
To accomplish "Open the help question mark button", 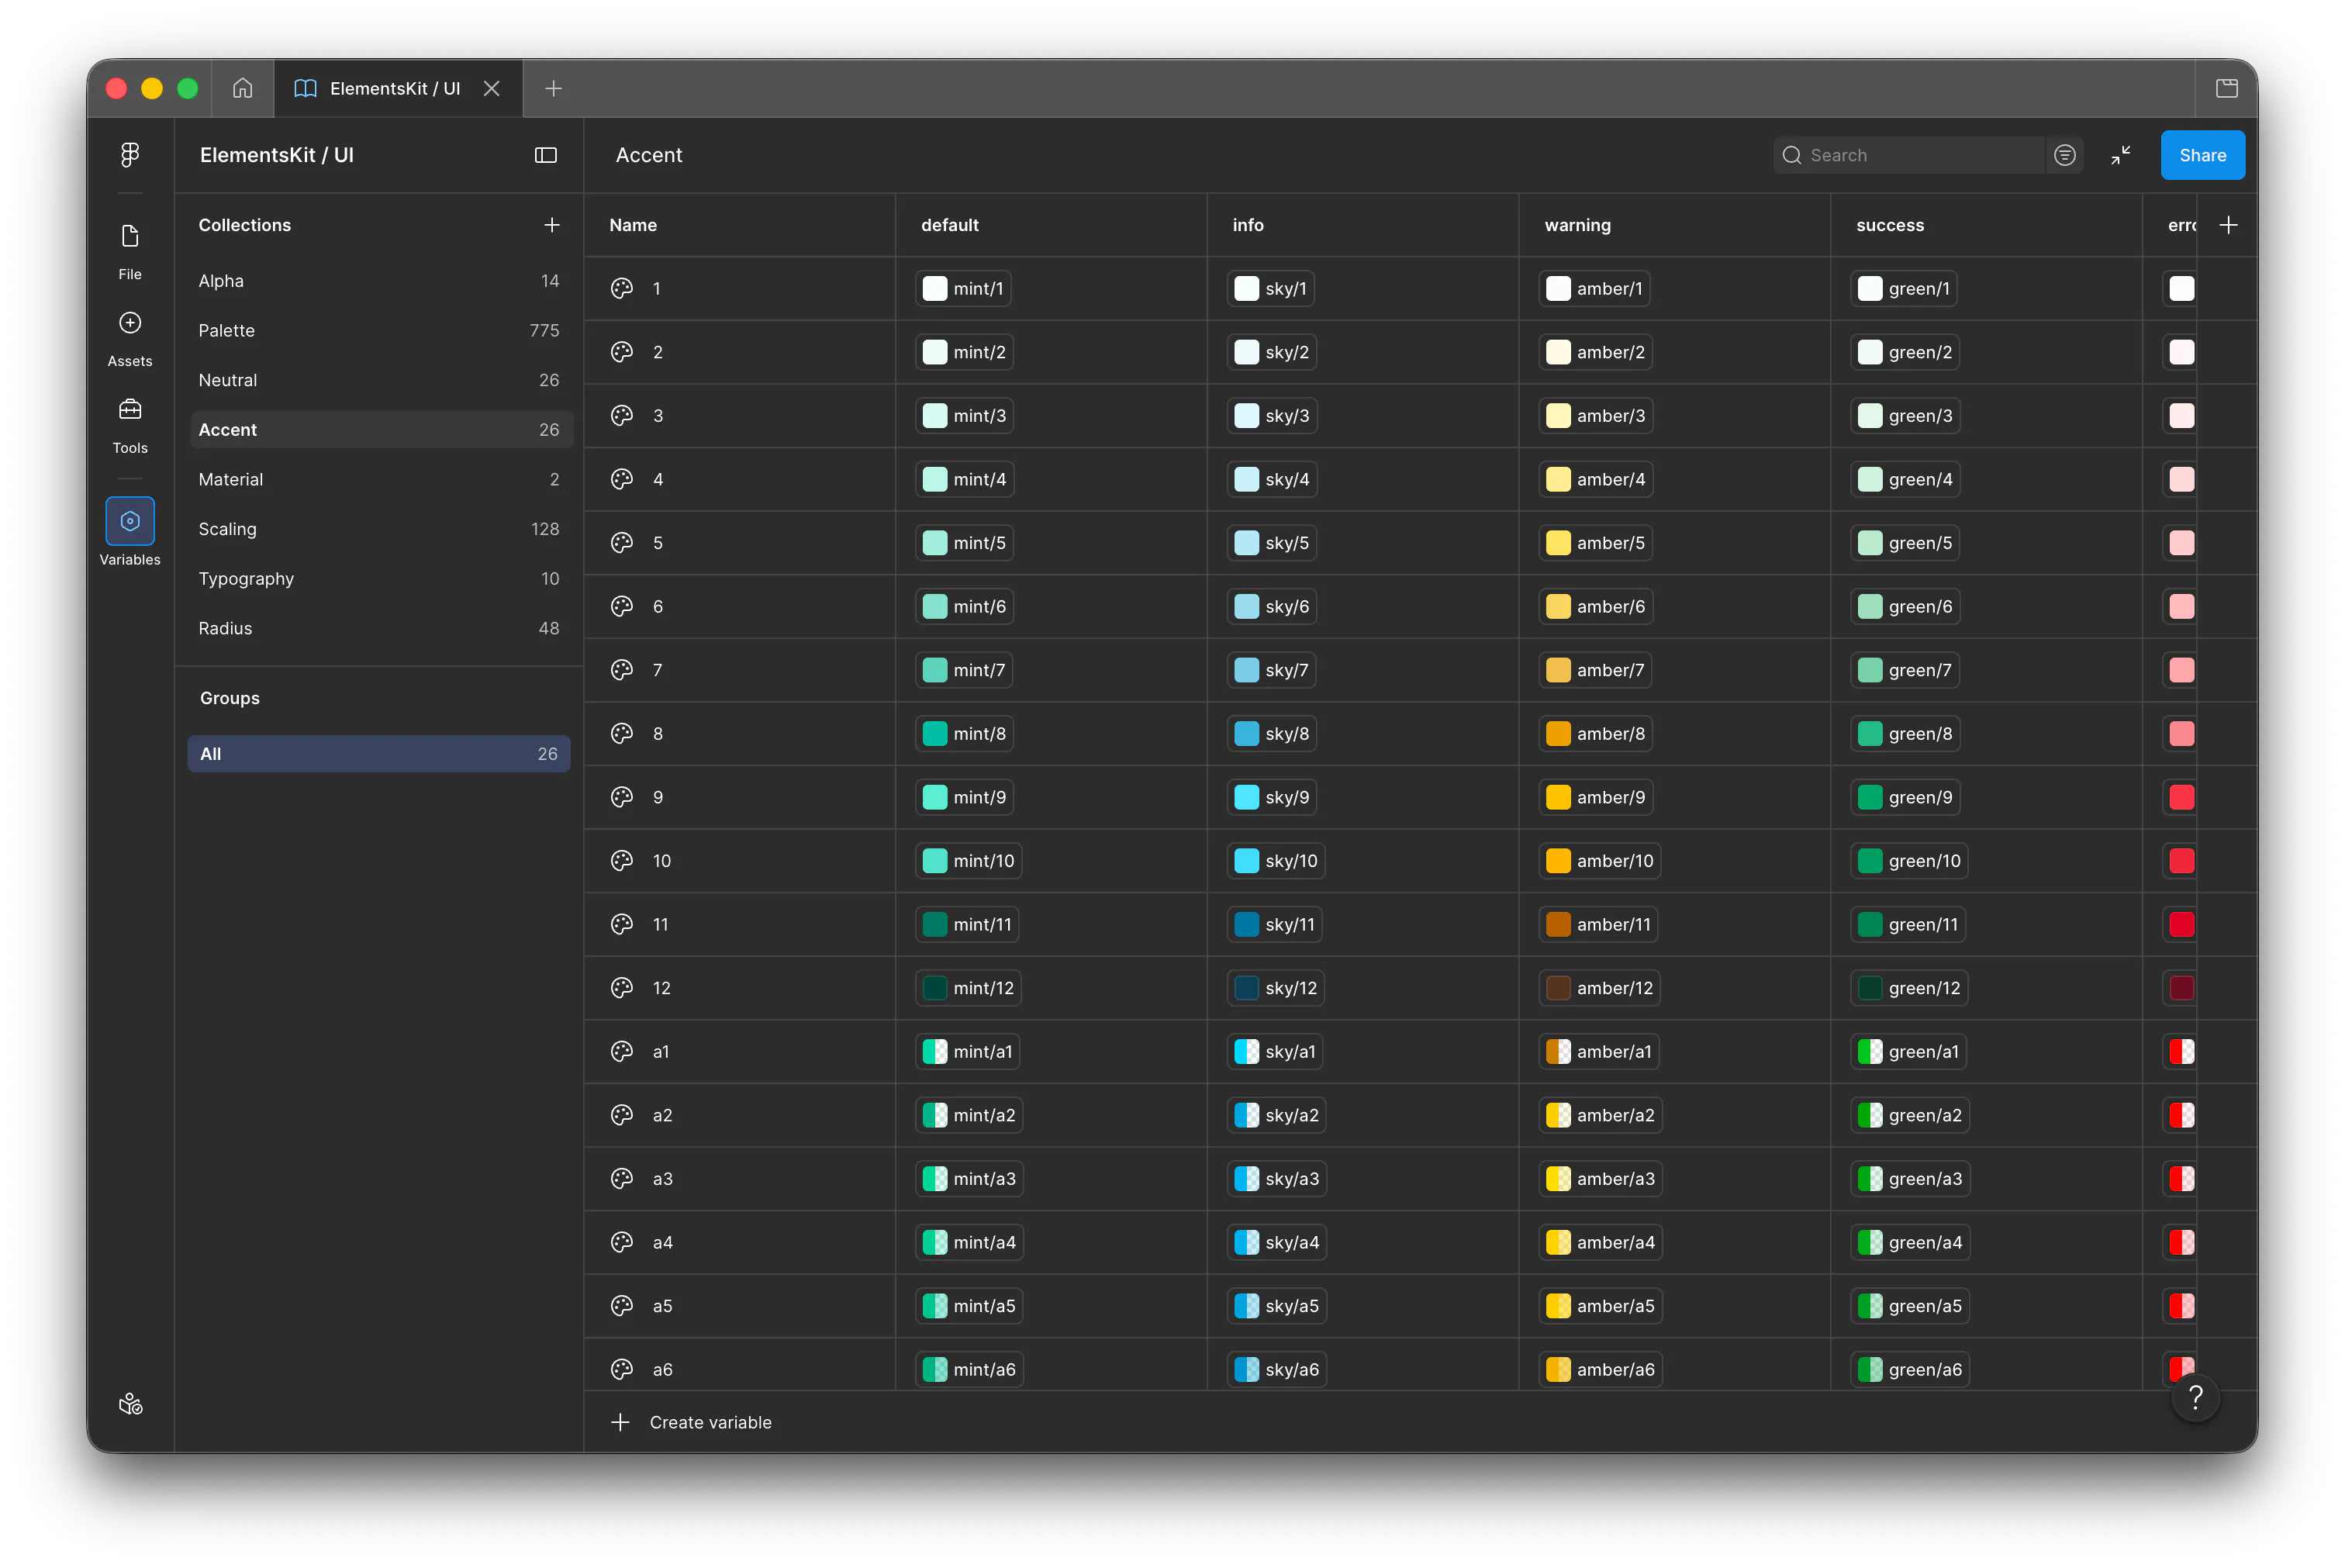I will [x=2195, y=1397].
